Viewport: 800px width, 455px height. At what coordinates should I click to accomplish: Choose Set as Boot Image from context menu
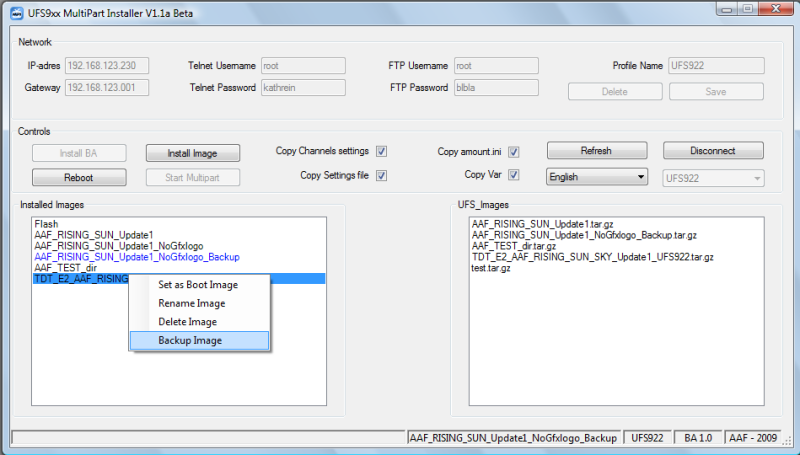[x=198, y=284]
